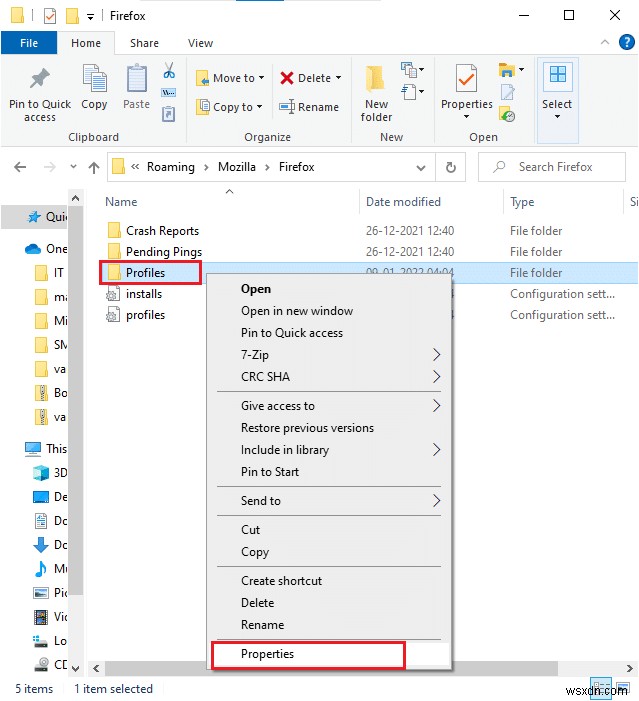The width and height of the screenshot is (639, 701).
Task: Choose Send to in context menu
Action: (x=329, y=501)
